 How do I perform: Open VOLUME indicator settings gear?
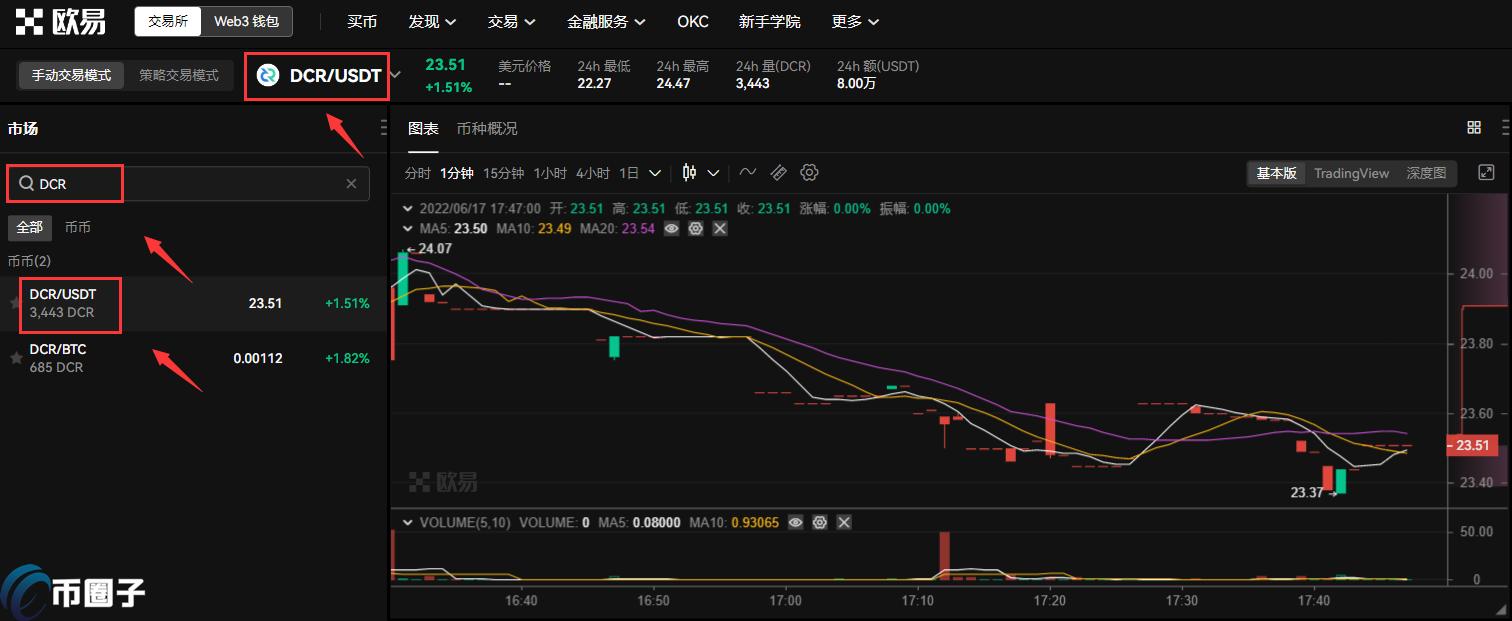click(x=820, y=522)
